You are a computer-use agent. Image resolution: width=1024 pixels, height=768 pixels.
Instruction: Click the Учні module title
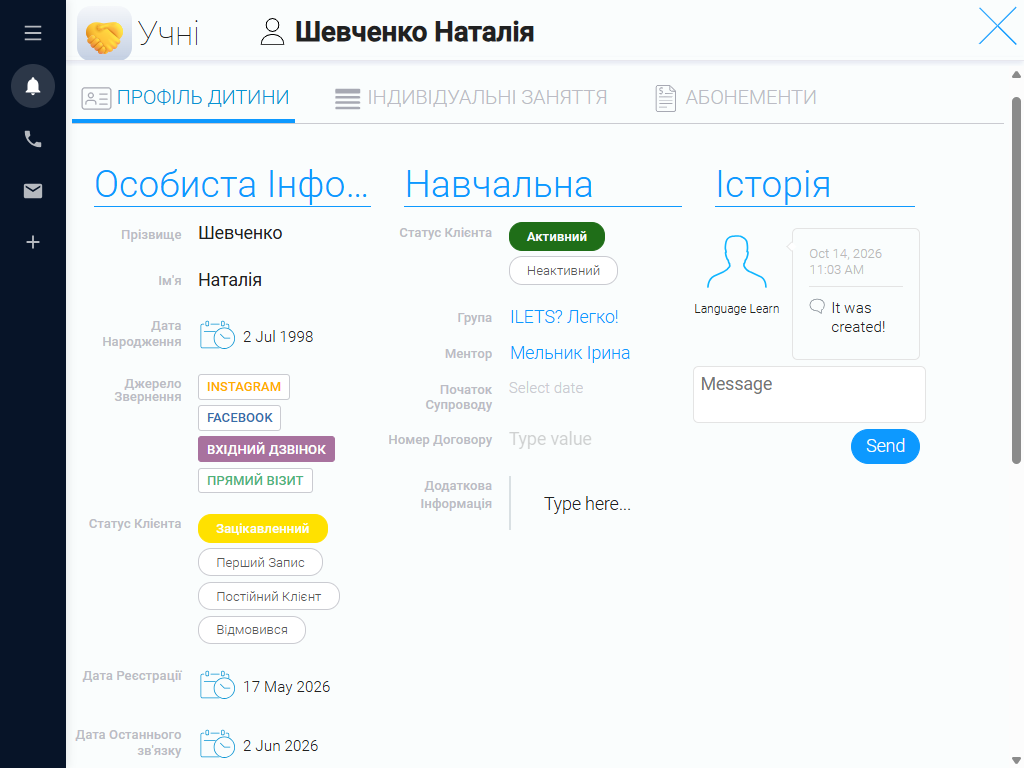168,33
